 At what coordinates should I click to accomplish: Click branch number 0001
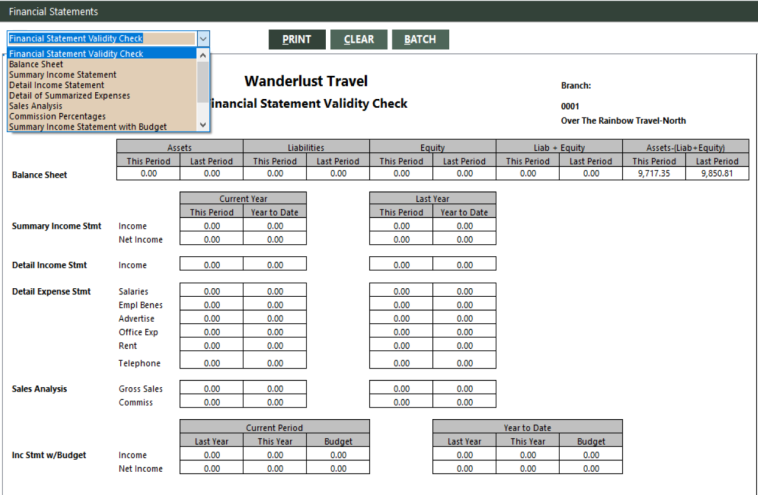pyautogui.click(x=570, y=106)
